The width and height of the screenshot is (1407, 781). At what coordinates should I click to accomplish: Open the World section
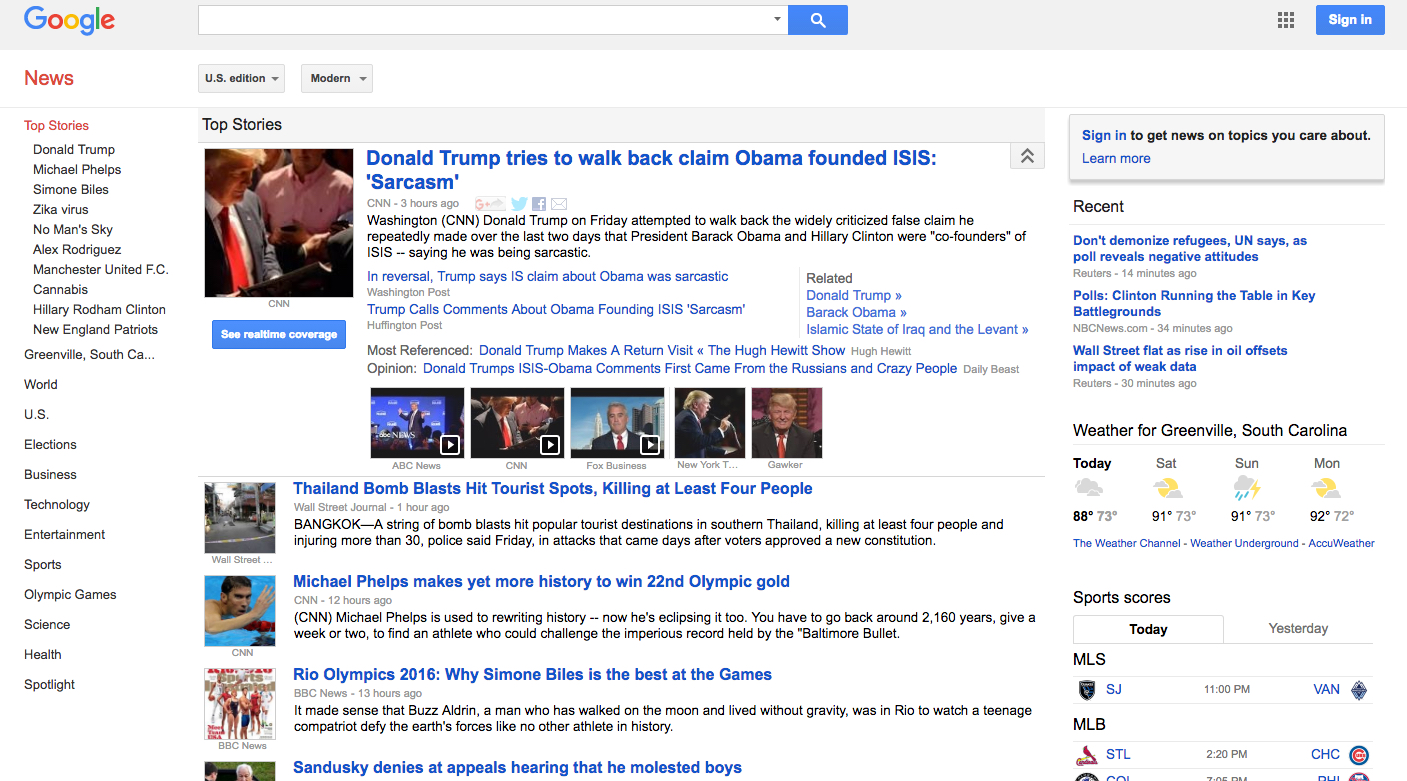(41, 384)
